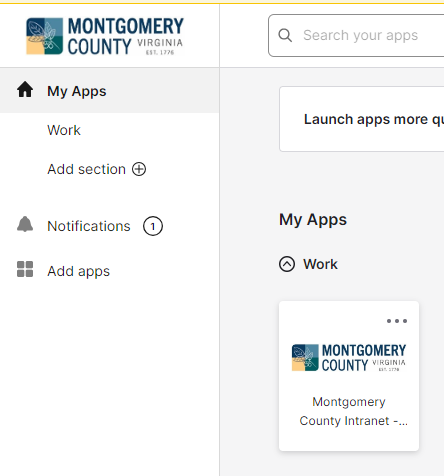Screen dimensions: 444x476
Task: Click the magnifying glass search icon
Action: point(285,35)
